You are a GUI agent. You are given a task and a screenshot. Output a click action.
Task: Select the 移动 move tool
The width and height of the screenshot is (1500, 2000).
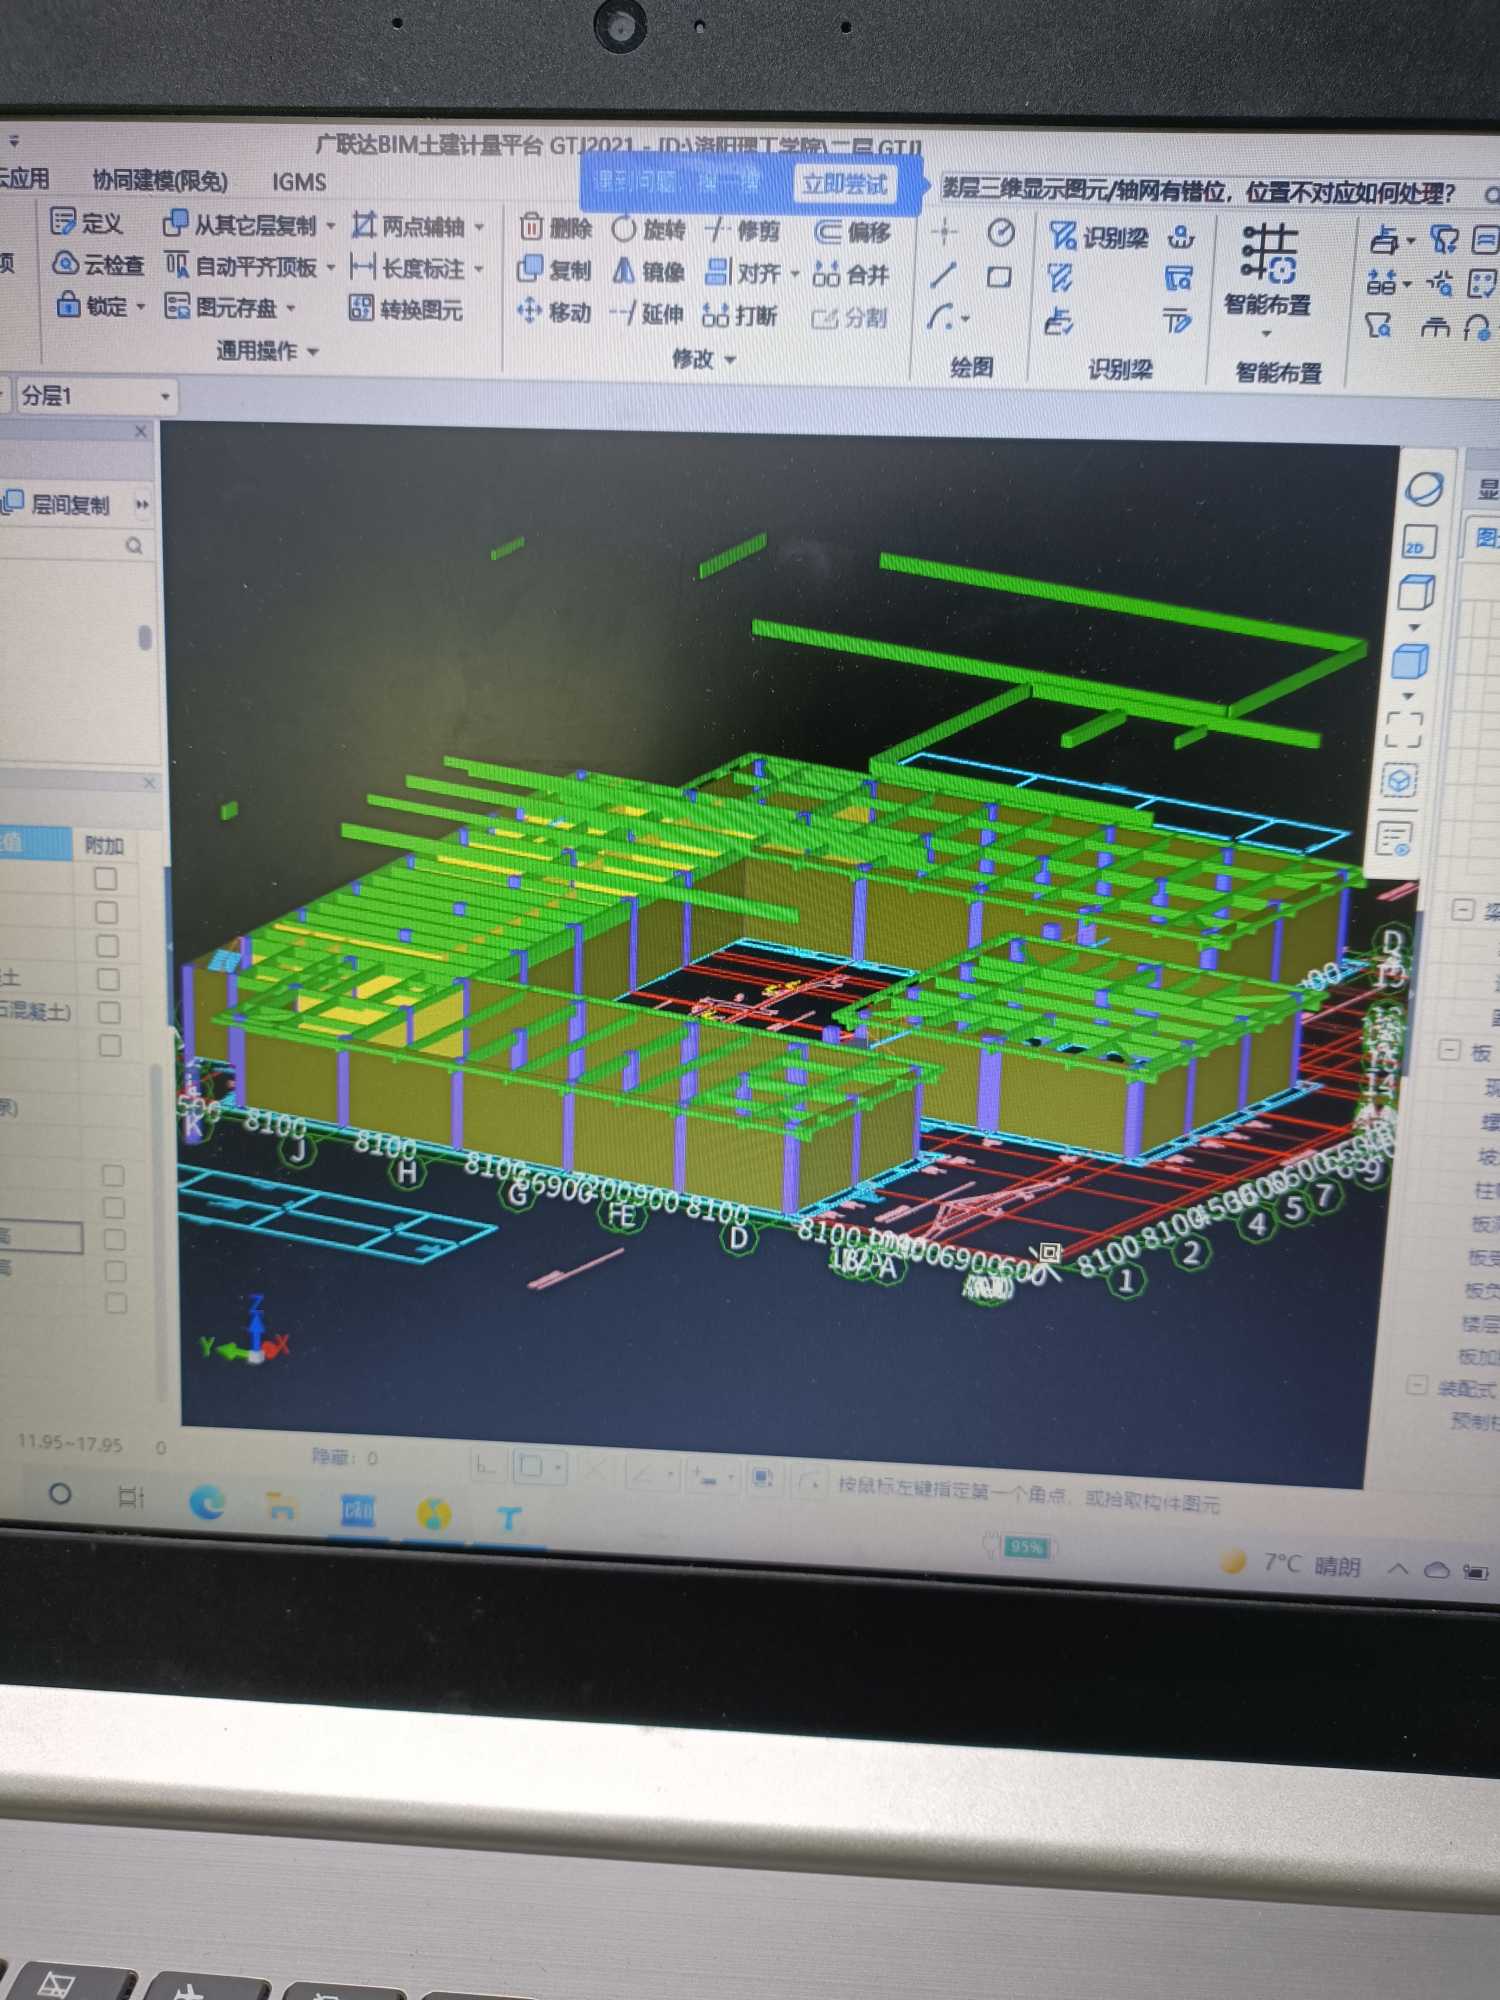point(554,312)
